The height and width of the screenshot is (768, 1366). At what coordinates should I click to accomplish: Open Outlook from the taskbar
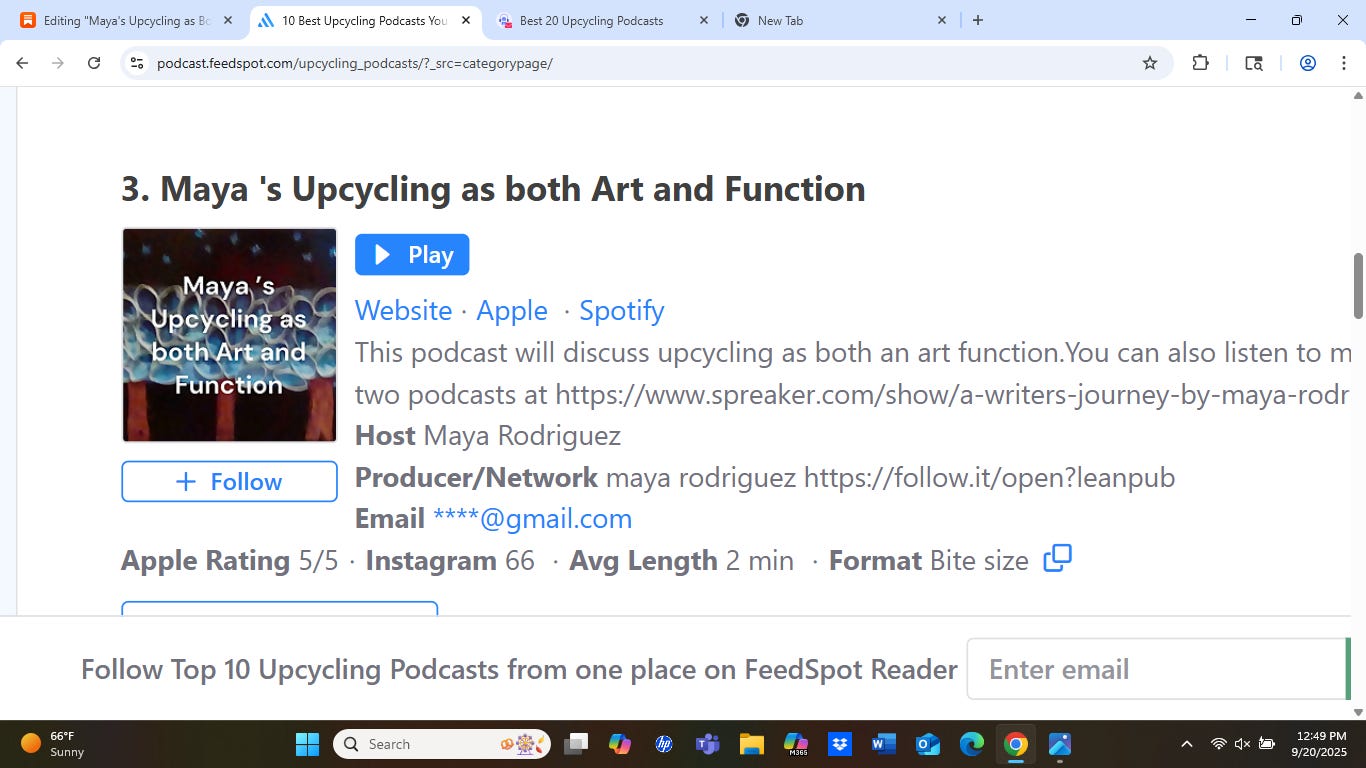coord(928,744)
